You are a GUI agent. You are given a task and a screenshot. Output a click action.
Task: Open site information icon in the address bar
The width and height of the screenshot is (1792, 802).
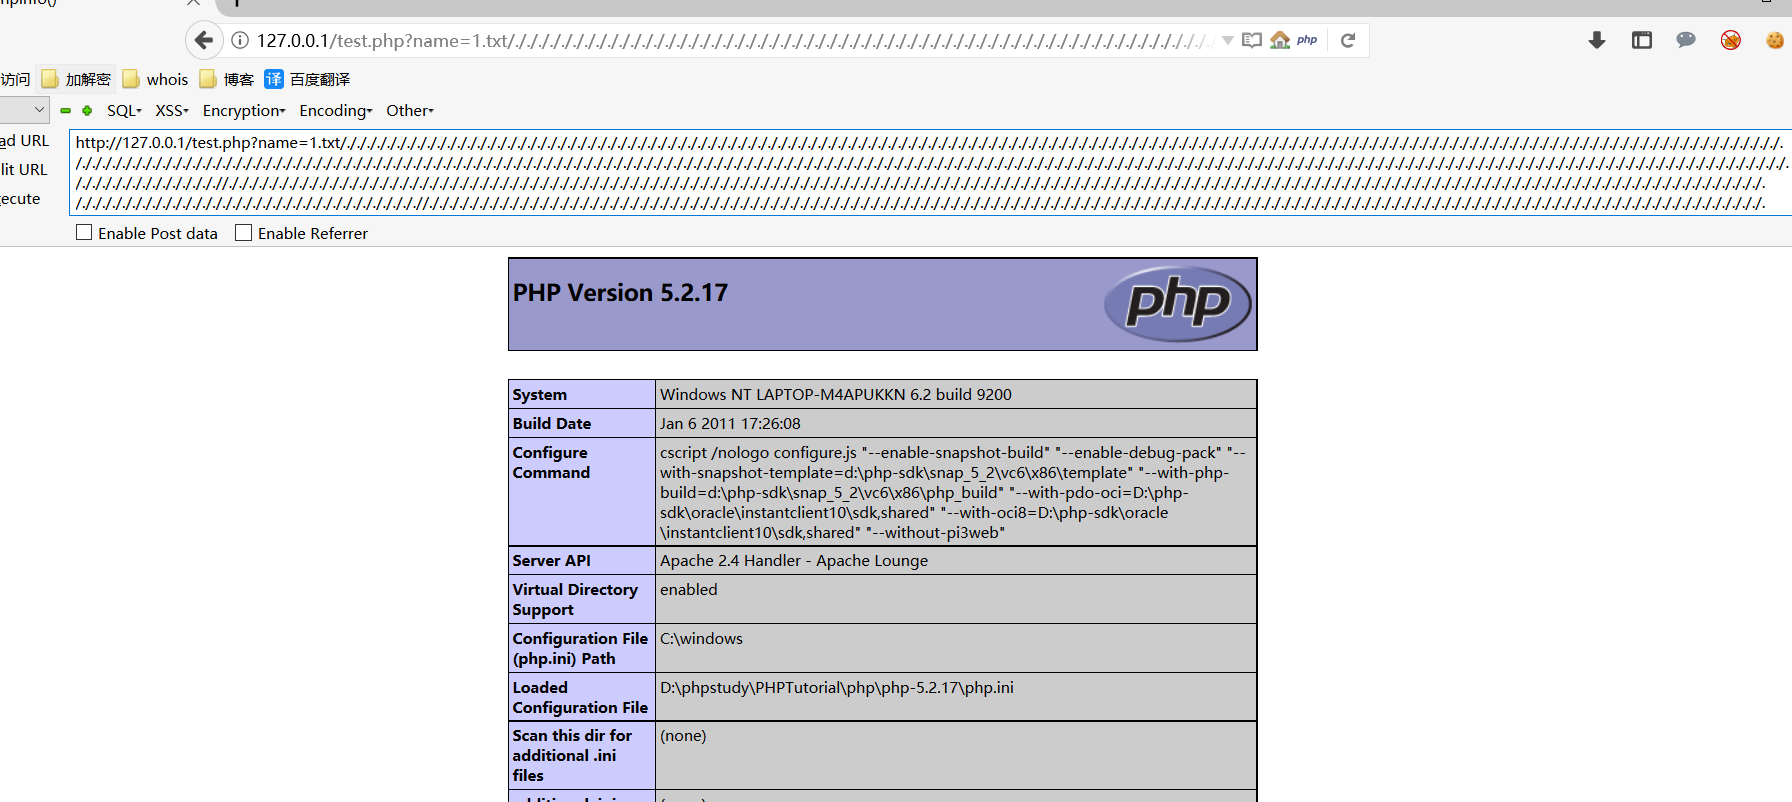coord(240,40)
